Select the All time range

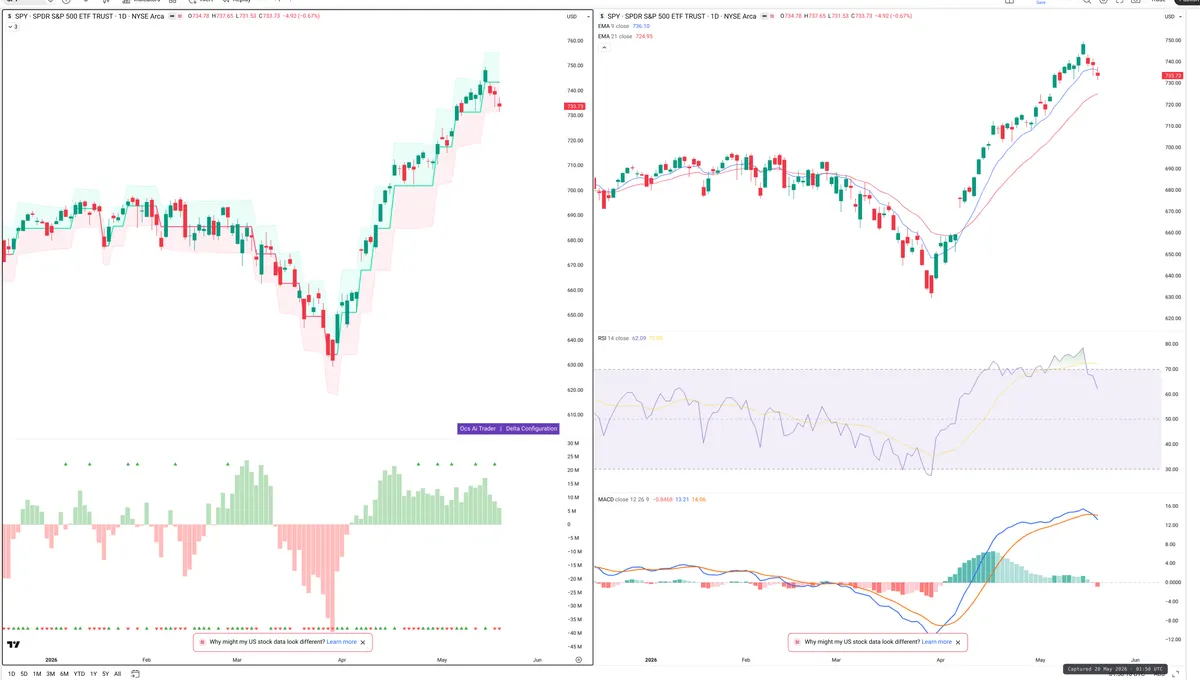(x=117, y=674)
